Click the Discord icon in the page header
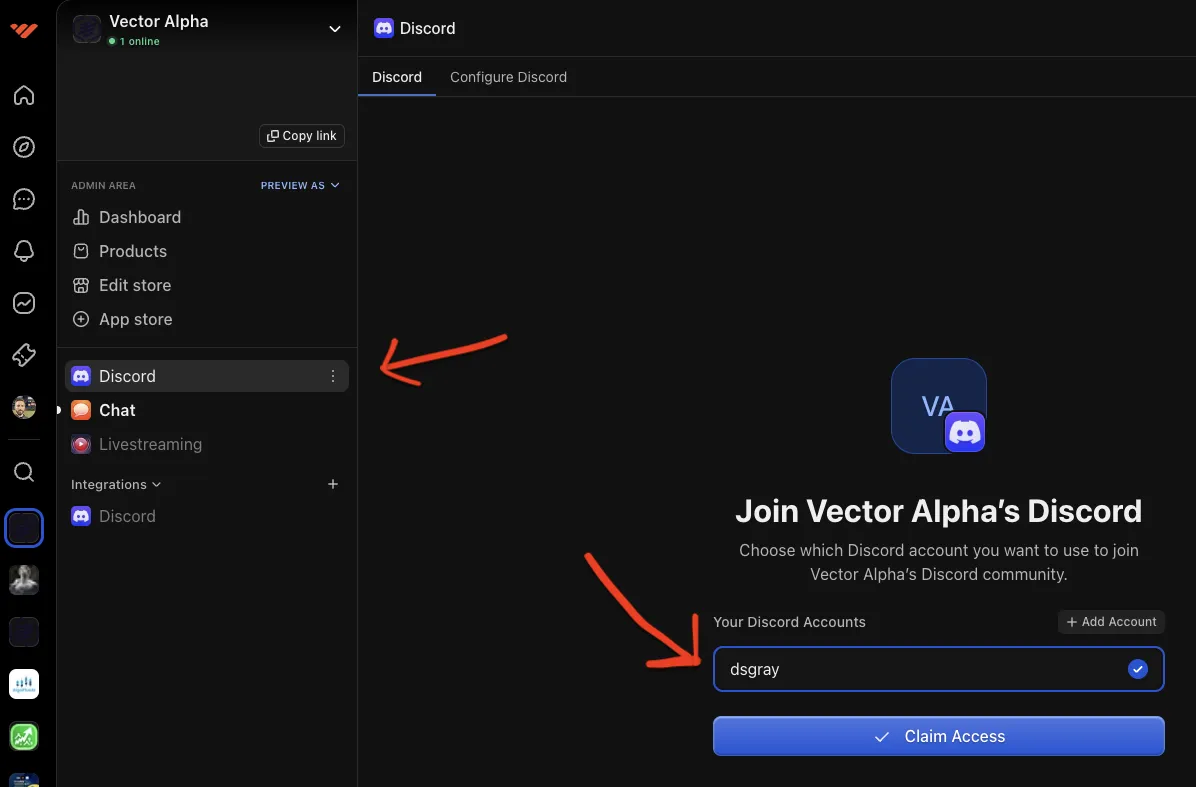 pyautogui.click(x=384, y=28)
